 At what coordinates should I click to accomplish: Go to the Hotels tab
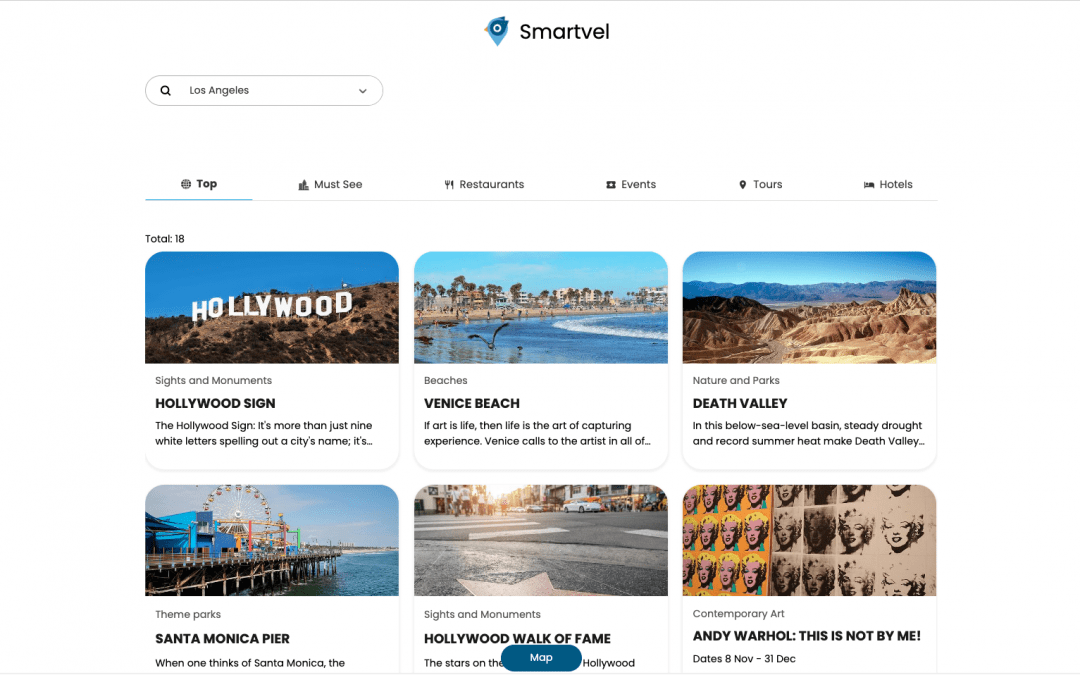coord(896,185)
